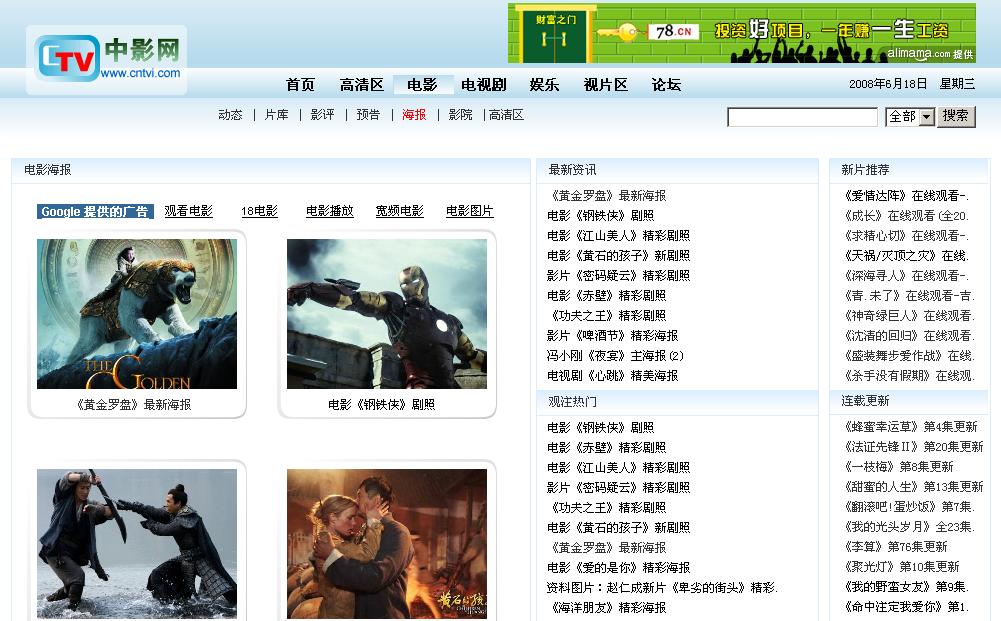Click the 搜索 search button
The width and height of the screenshot is (1001, 621).
pyautogui.click(x=956, y=116)
